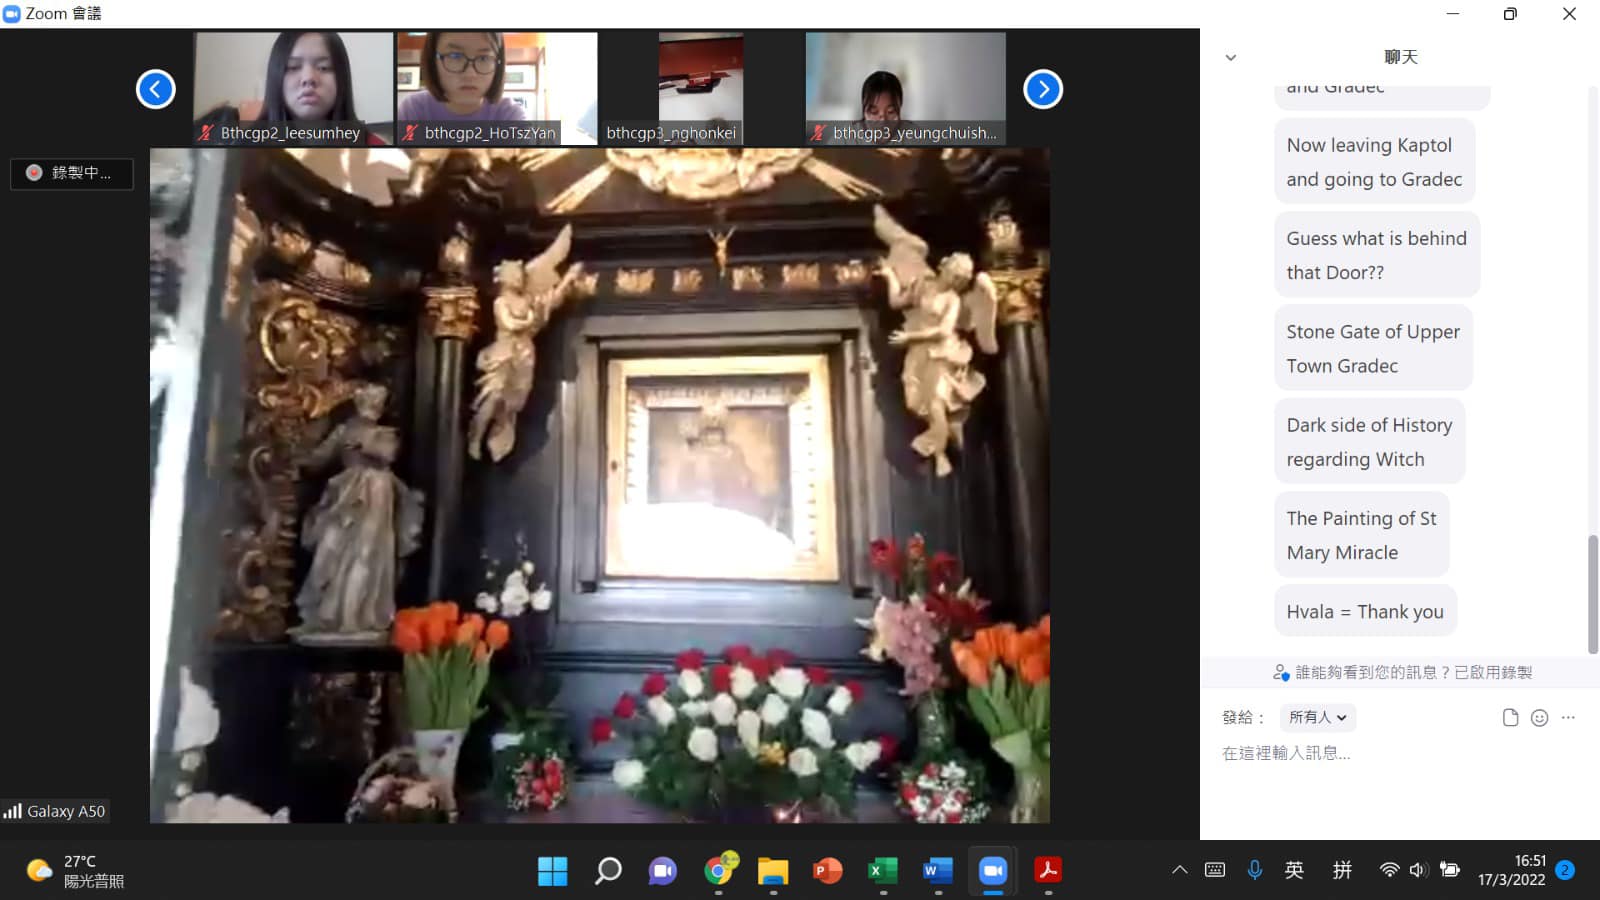The height and width of the screenshot is (900, 1600).
Task: Open Google Chrome from taskbar
Action: 718,871
